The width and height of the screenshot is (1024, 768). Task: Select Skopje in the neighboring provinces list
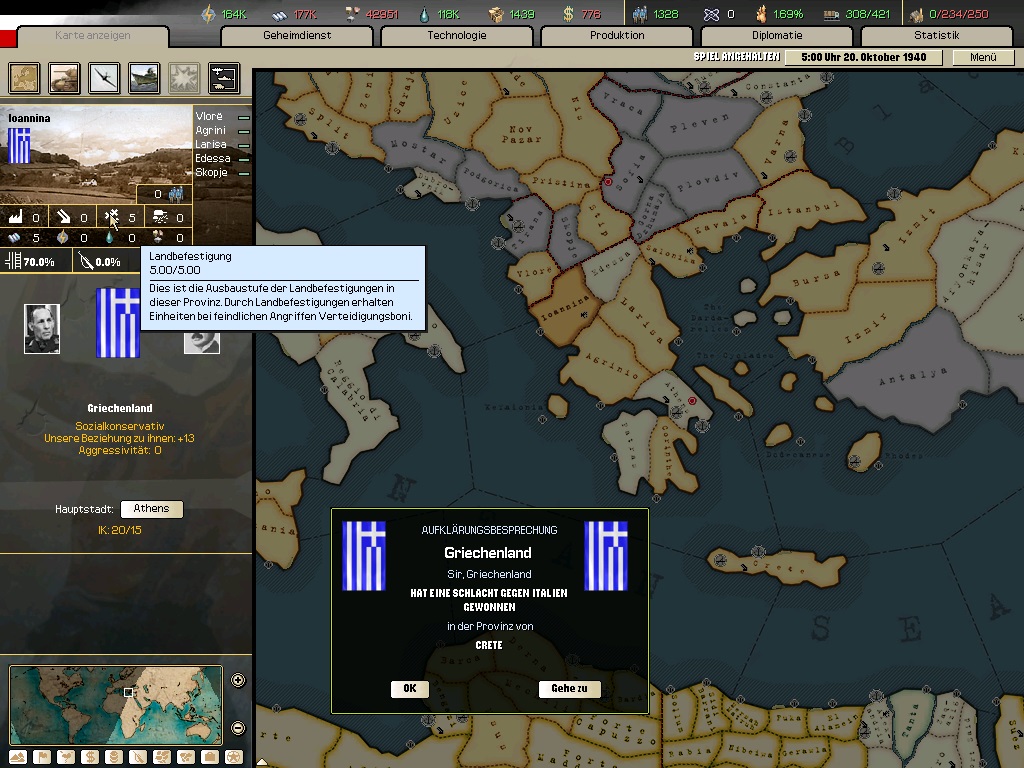(212, 172)
